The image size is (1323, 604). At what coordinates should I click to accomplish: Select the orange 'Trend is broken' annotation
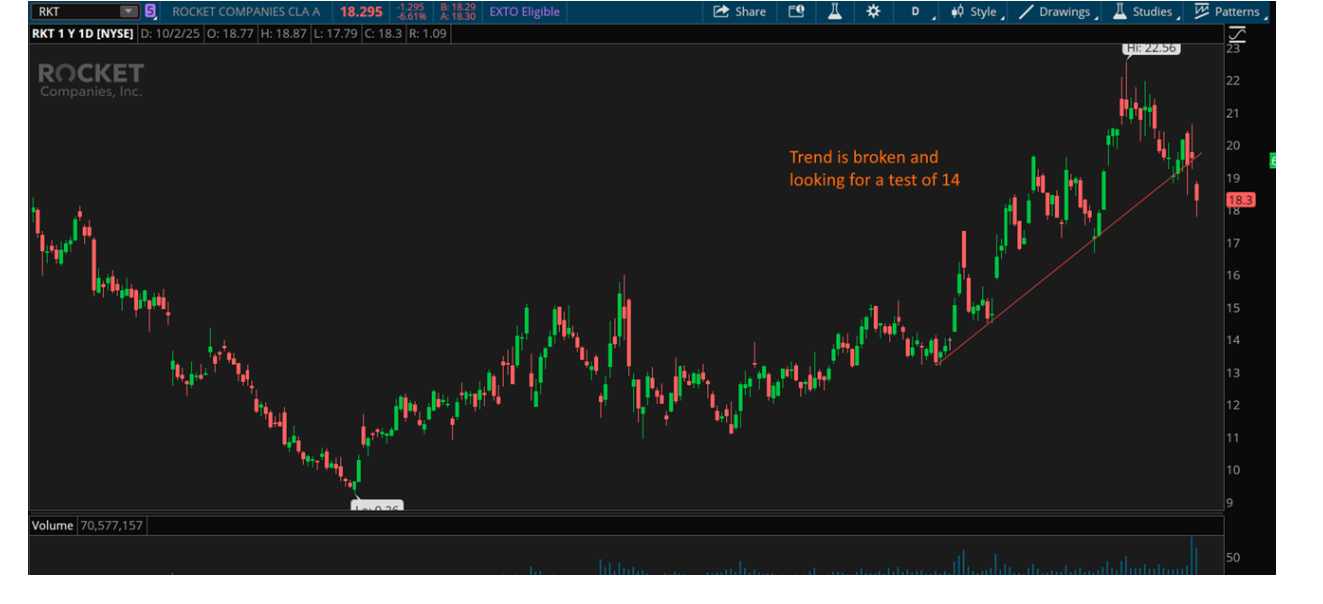864,168
